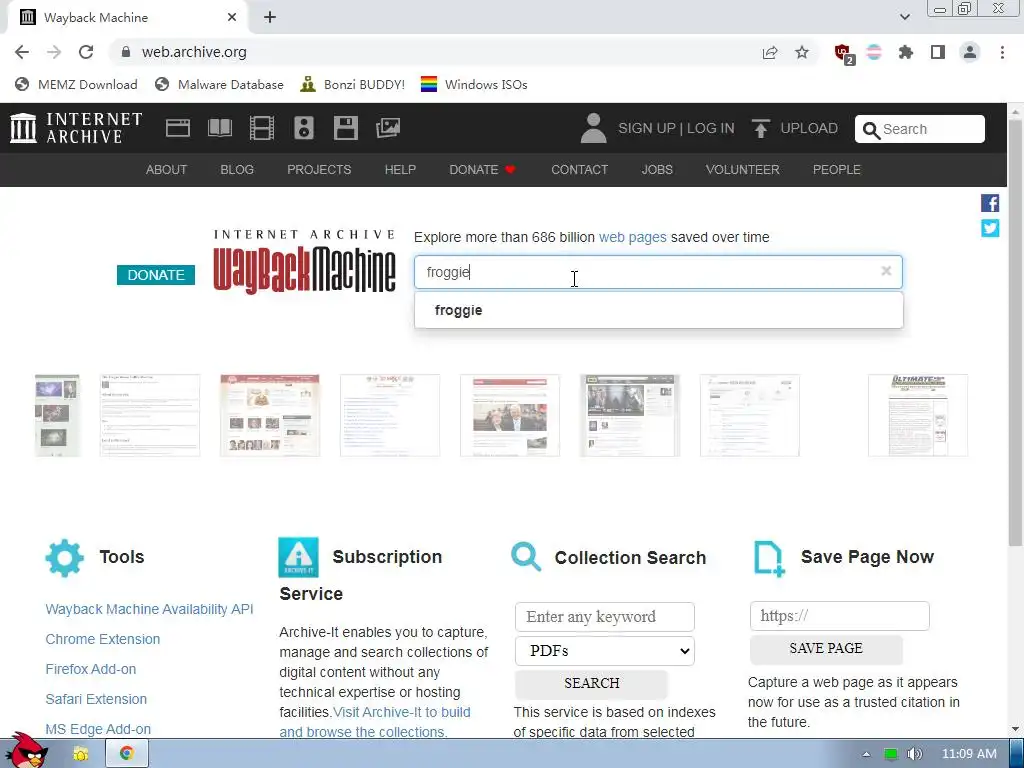Open a new browser tab
1024x768 pixels.
coord(270,18)
